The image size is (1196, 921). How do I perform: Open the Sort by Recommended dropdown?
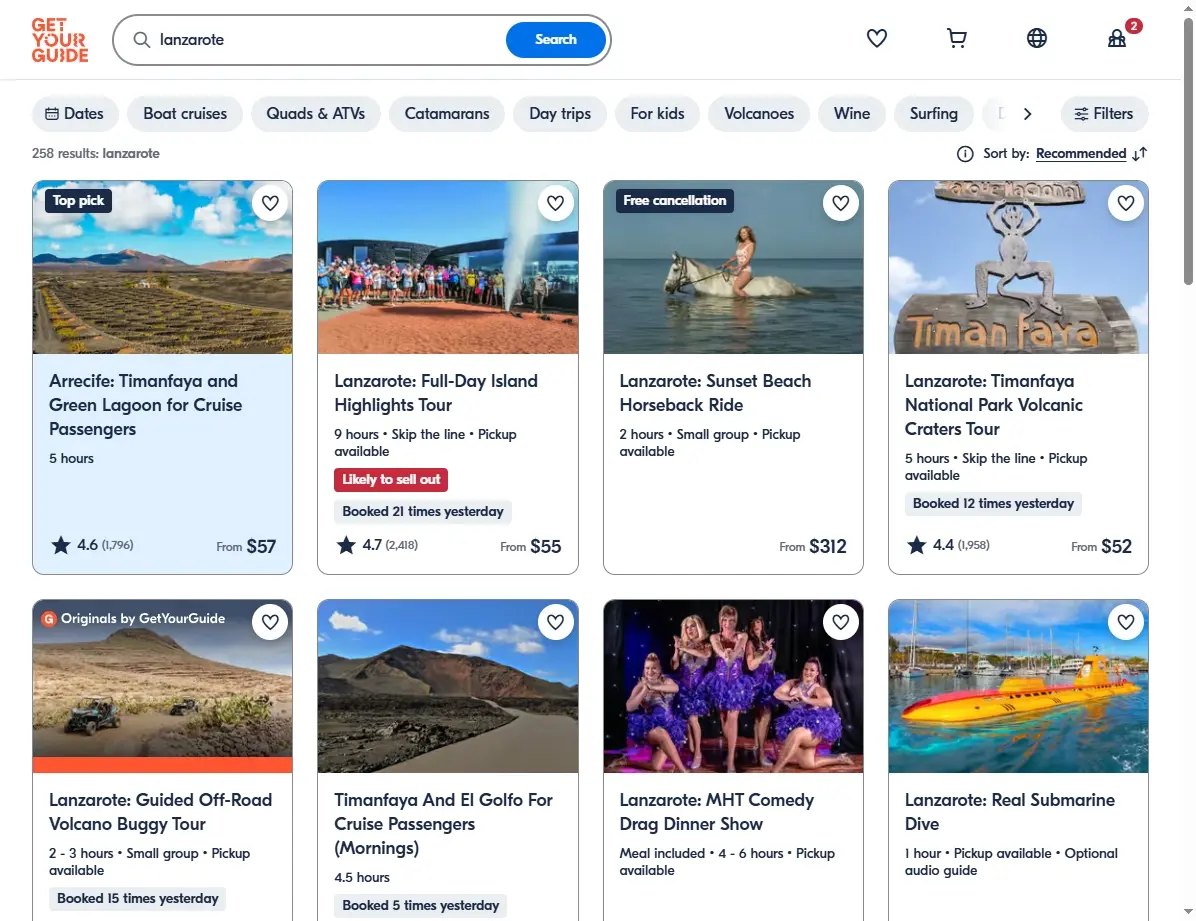(x=1081, y=153)
